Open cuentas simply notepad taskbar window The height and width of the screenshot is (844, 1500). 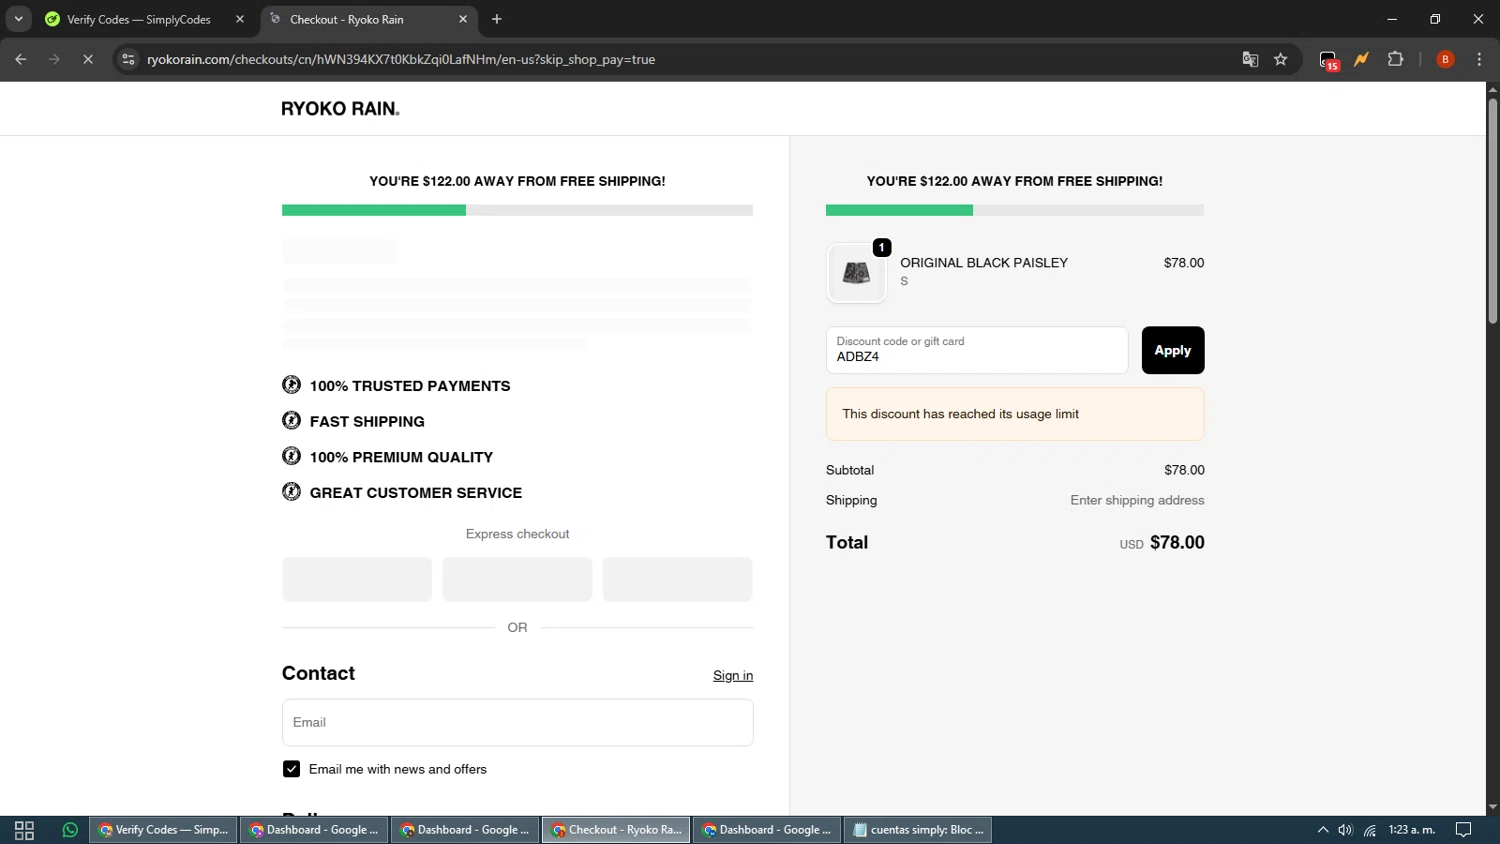[x=918, y=830]
